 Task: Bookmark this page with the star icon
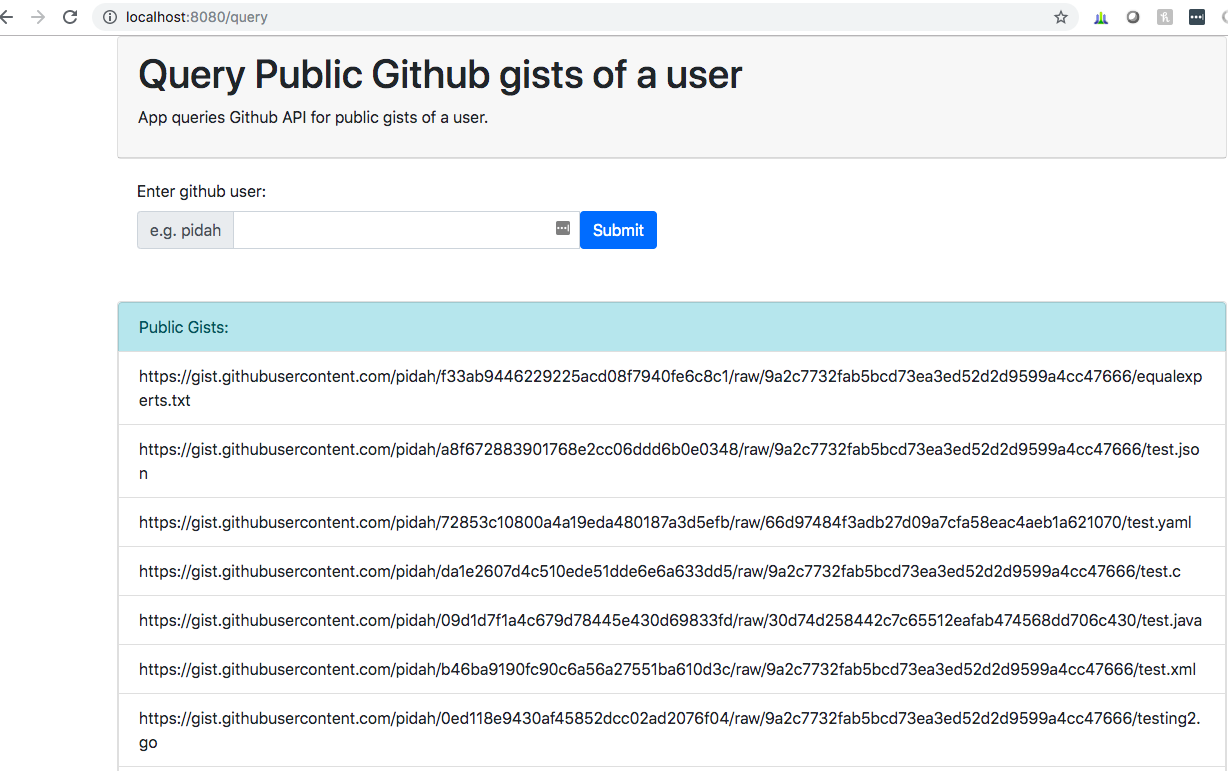click(x=1061, y=17)
